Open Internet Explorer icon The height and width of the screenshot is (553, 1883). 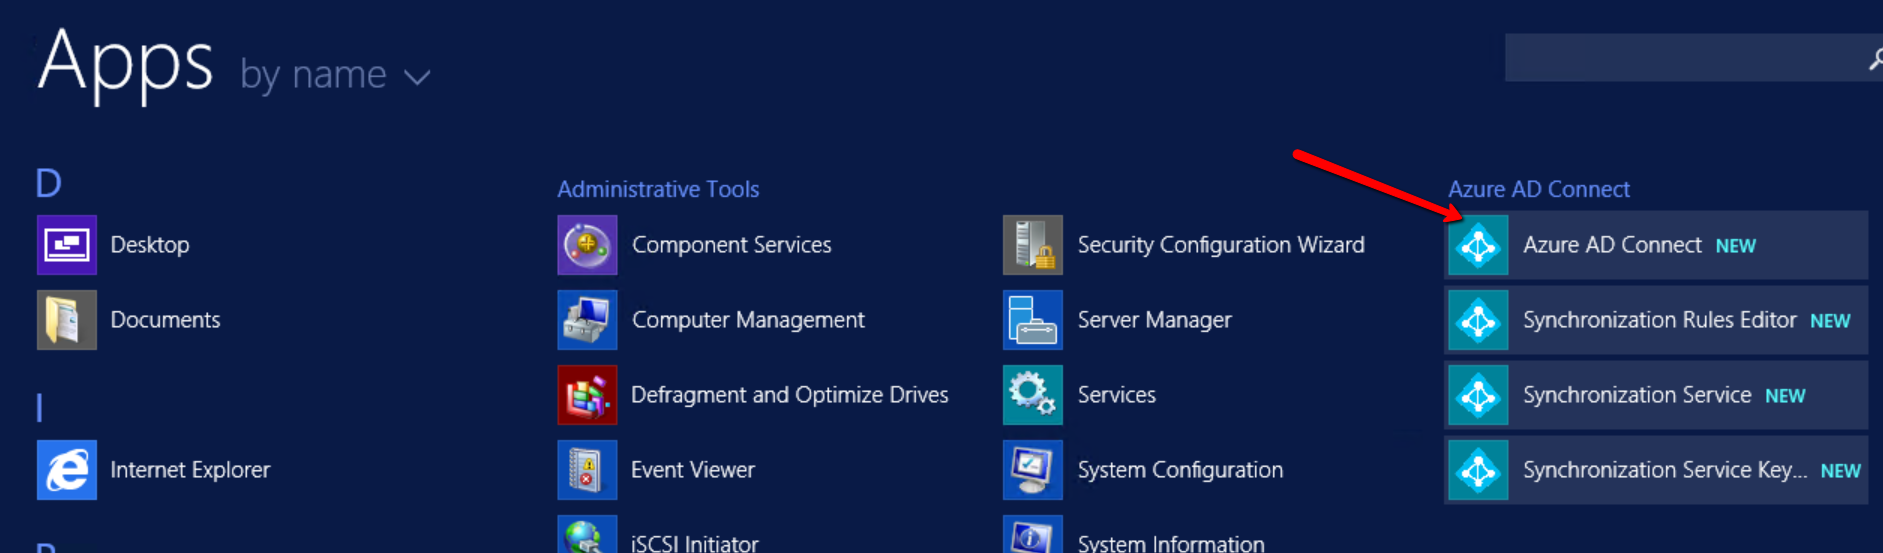coord(67,470)
